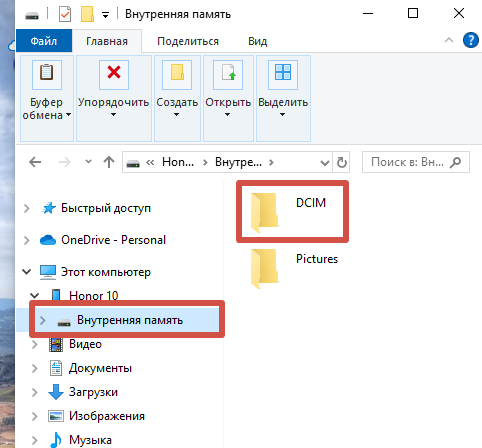The image size is (482, 448).
Task: Switch to the Поделиться ribbon tab
Action: click(188, 41)
